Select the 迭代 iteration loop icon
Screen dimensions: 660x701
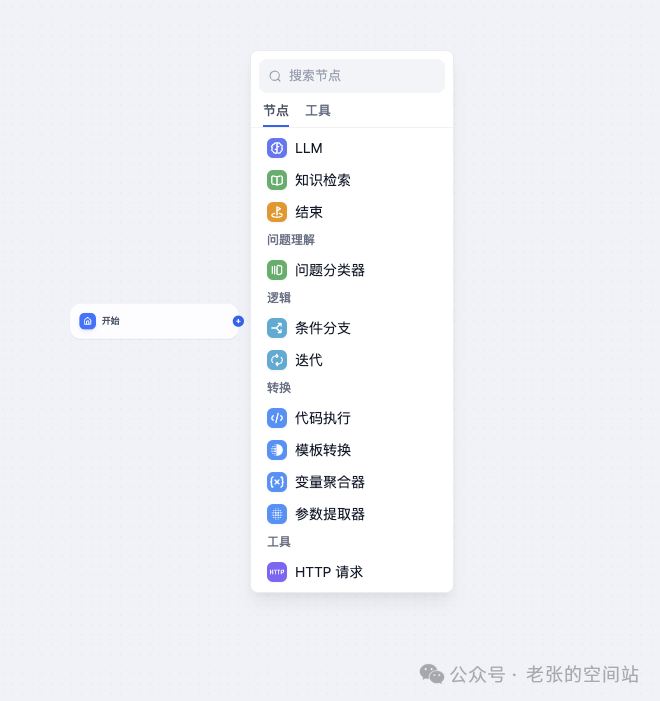coord(277,360)
